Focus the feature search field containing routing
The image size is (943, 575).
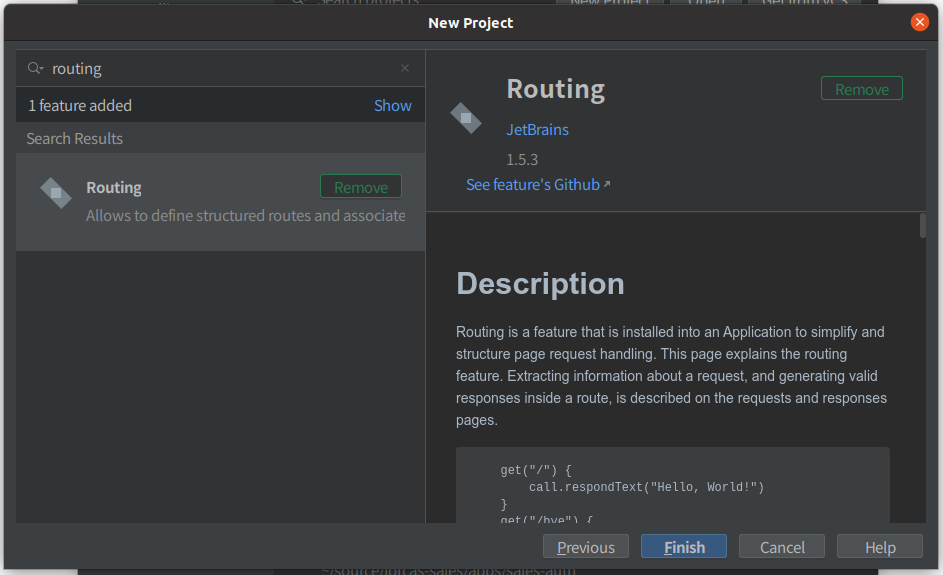221,68
